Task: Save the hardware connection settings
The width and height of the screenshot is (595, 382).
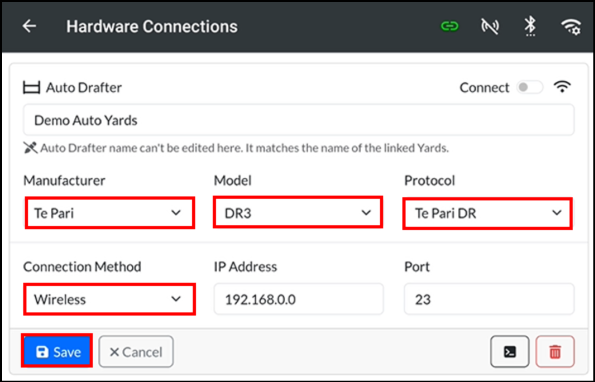Action: [57, 351]
